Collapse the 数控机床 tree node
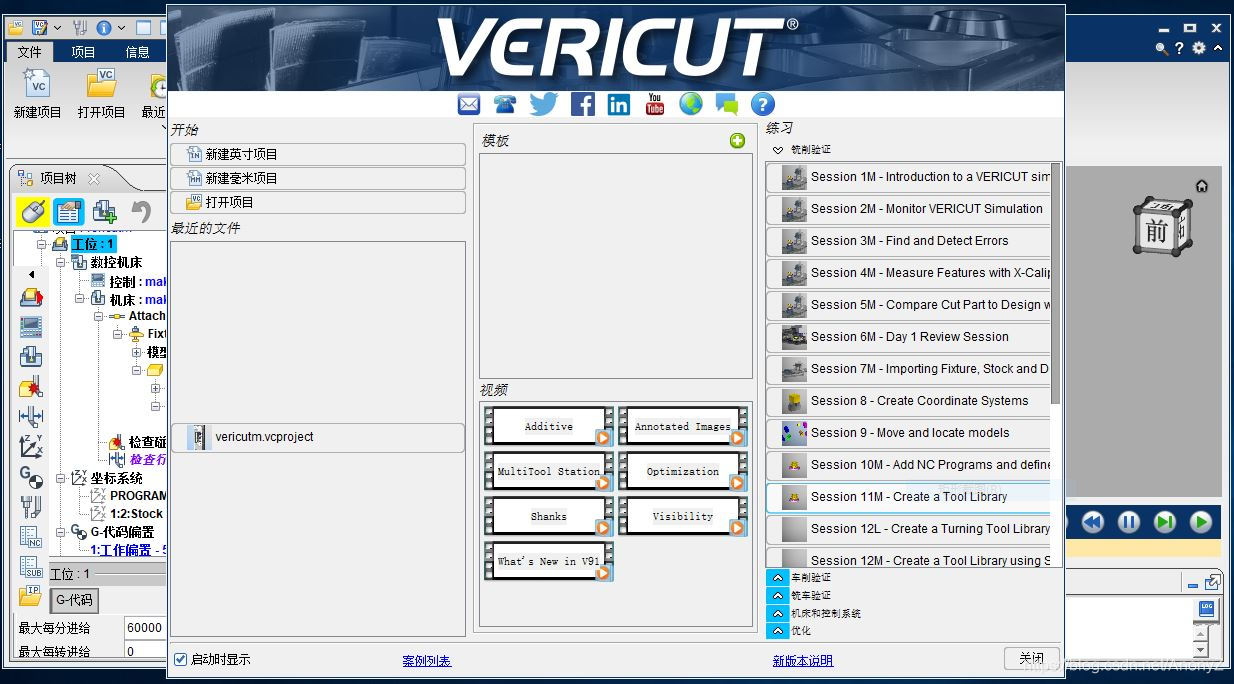 coord(60,262)
